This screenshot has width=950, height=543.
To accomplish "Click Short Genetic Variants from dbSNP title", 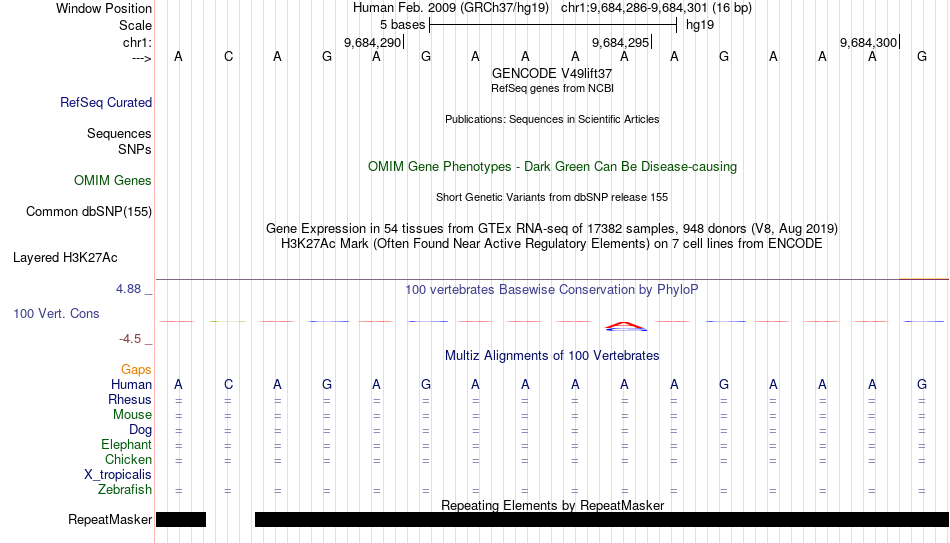I will tap(552, 198).
